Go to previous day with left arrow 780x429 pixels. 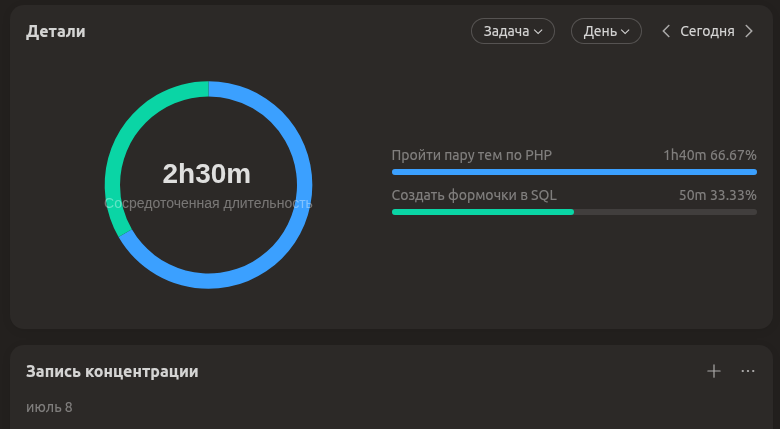(666, 31)
